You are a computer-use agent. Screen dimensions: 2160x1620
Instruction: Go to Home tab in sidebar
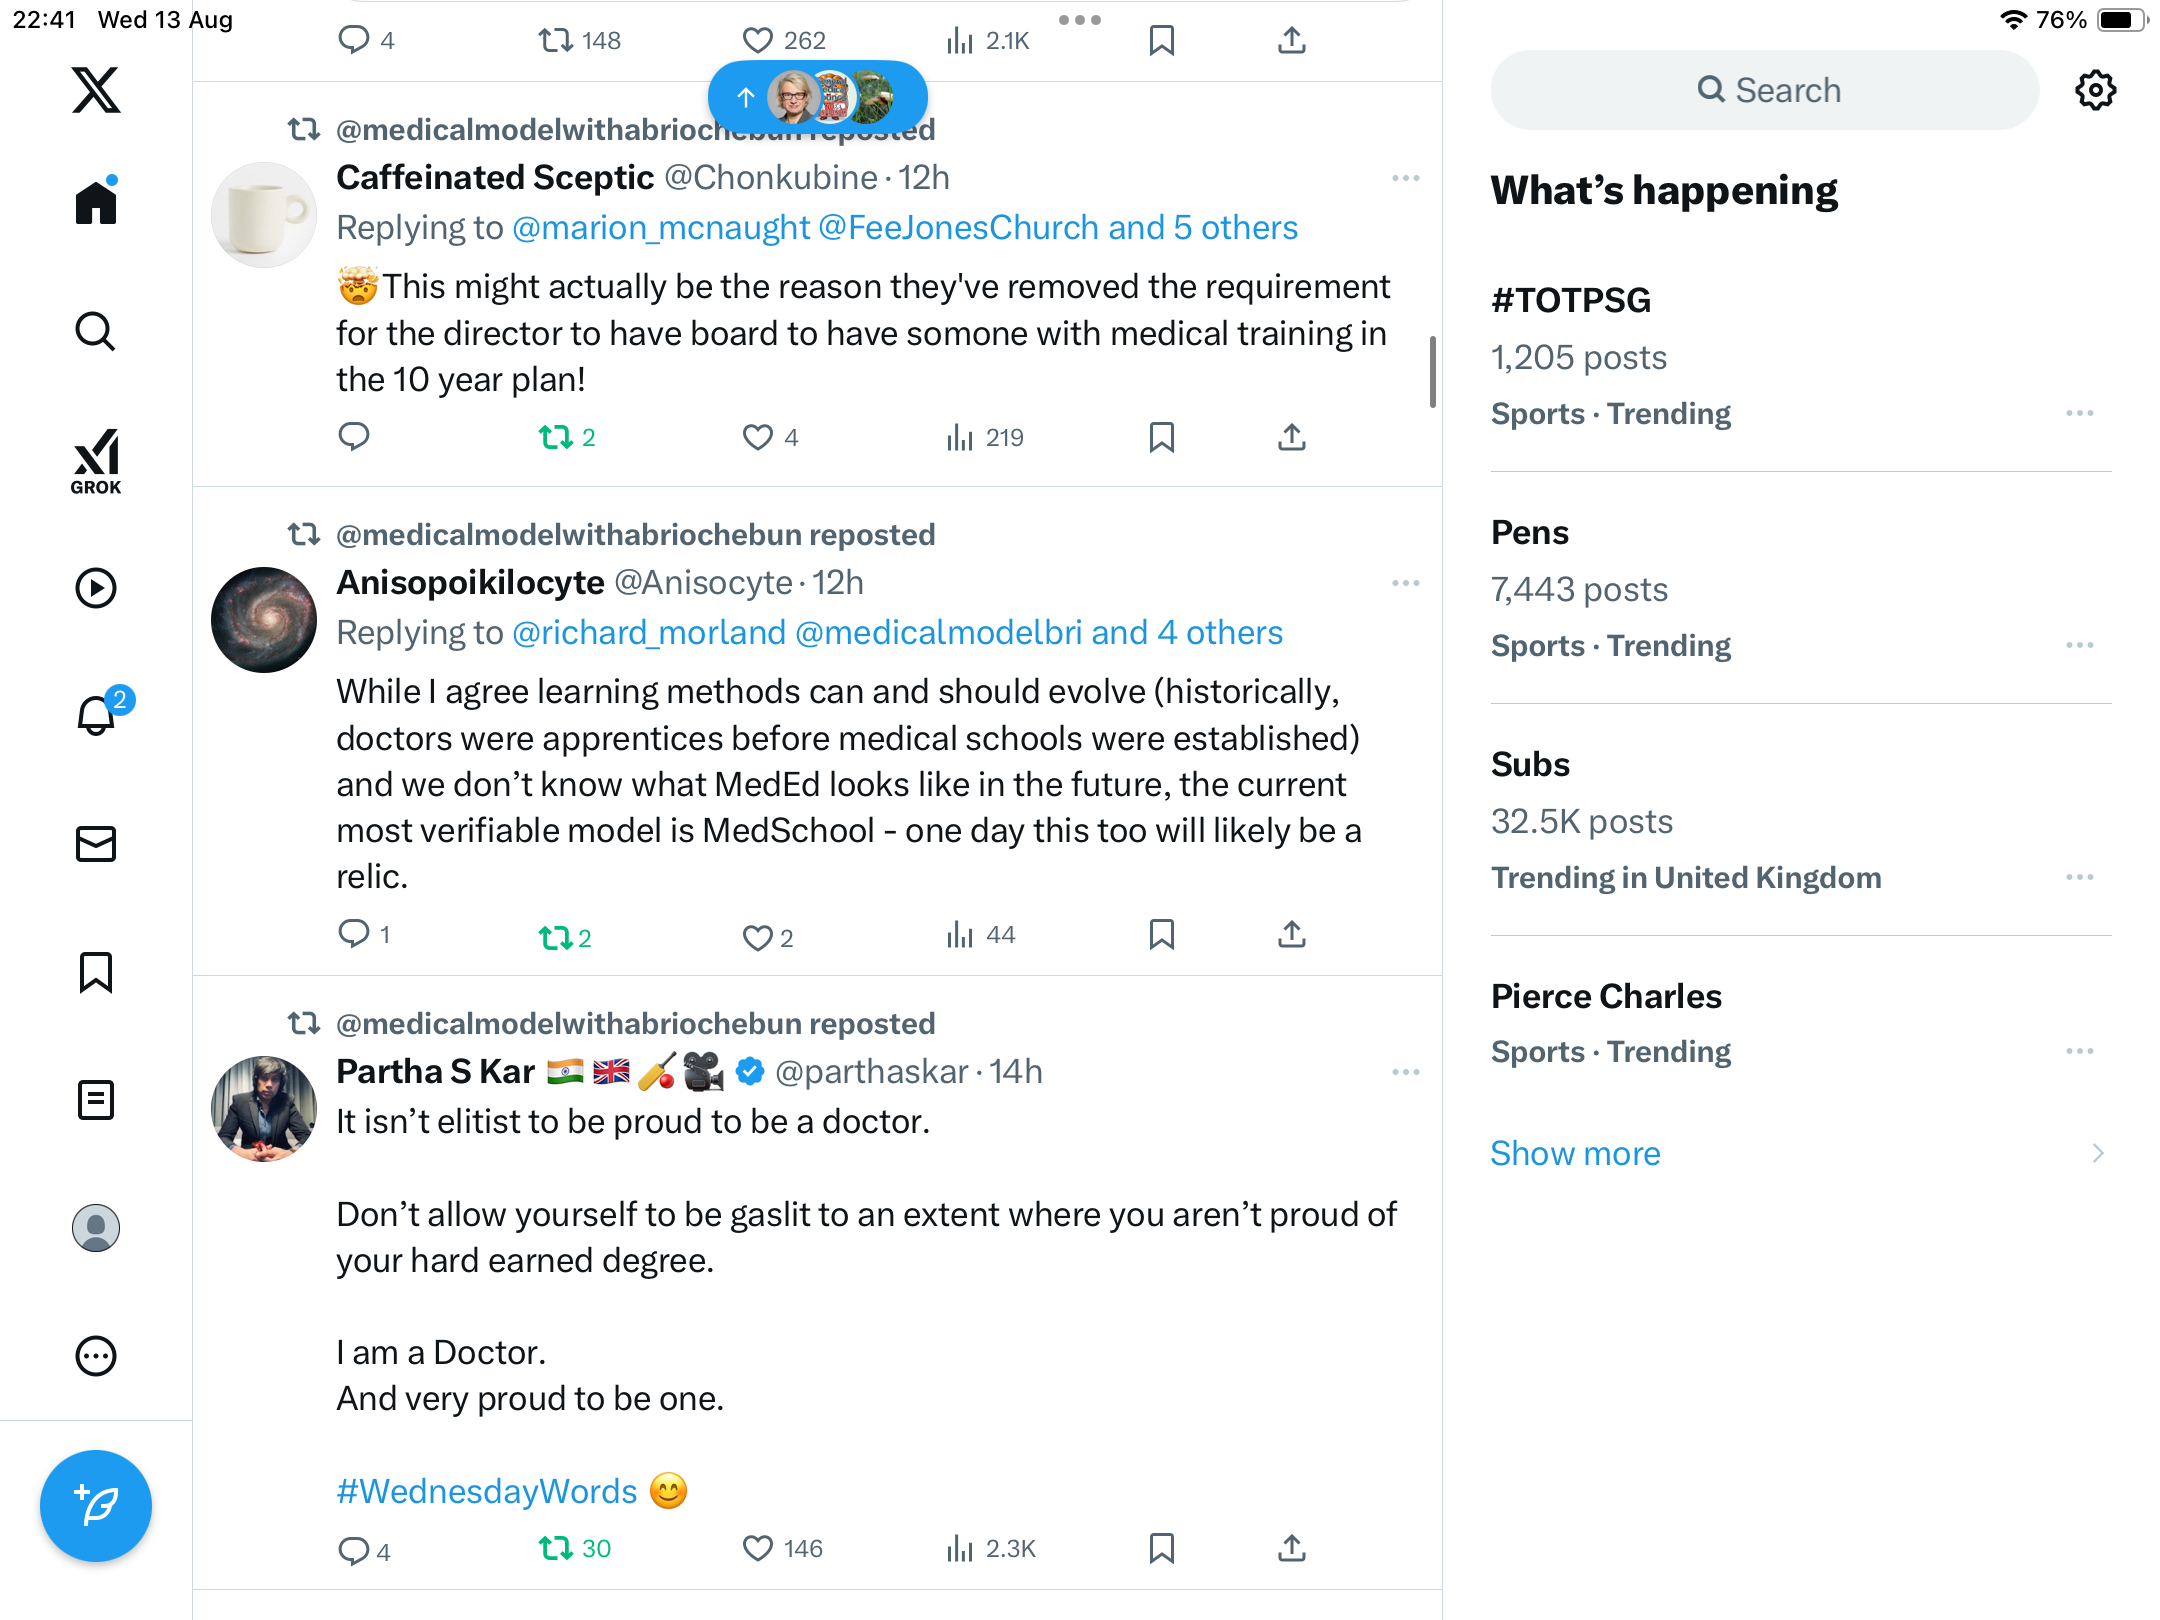tap(96, 203)
